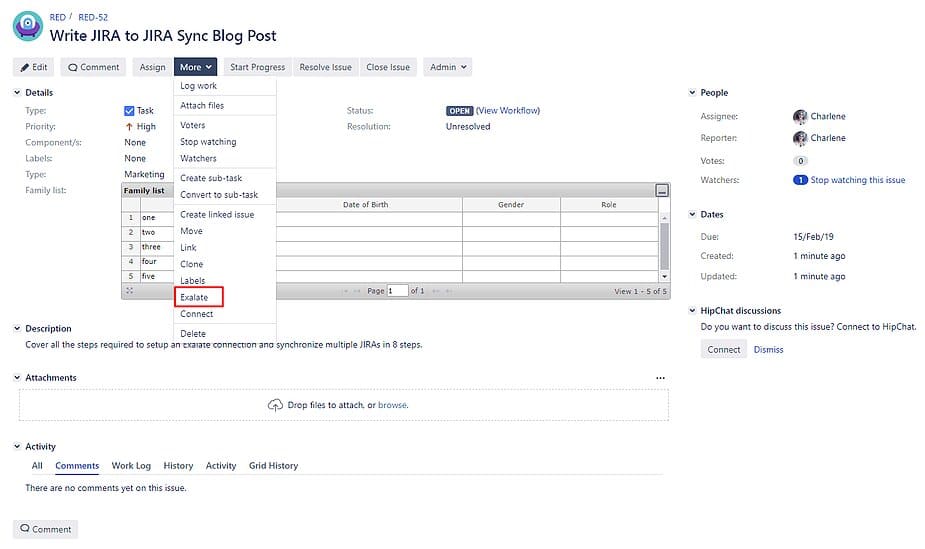Switch to the History tab

178,466
